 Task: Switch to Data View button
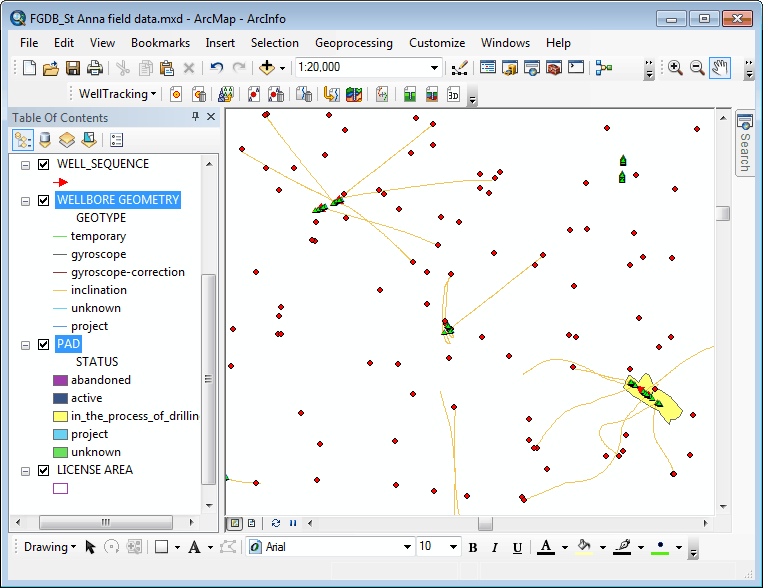tap(235, 523)
